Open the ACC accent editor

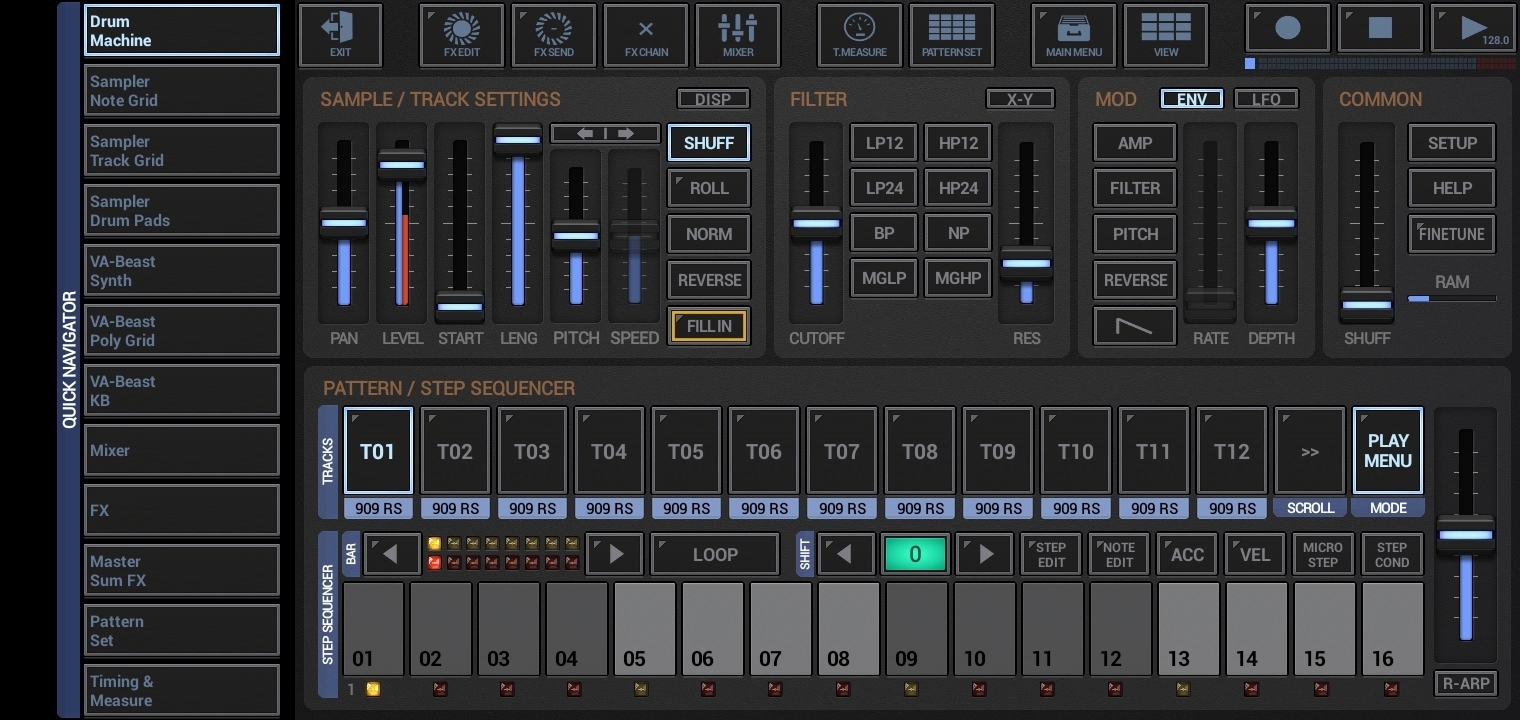point(1187,554)
